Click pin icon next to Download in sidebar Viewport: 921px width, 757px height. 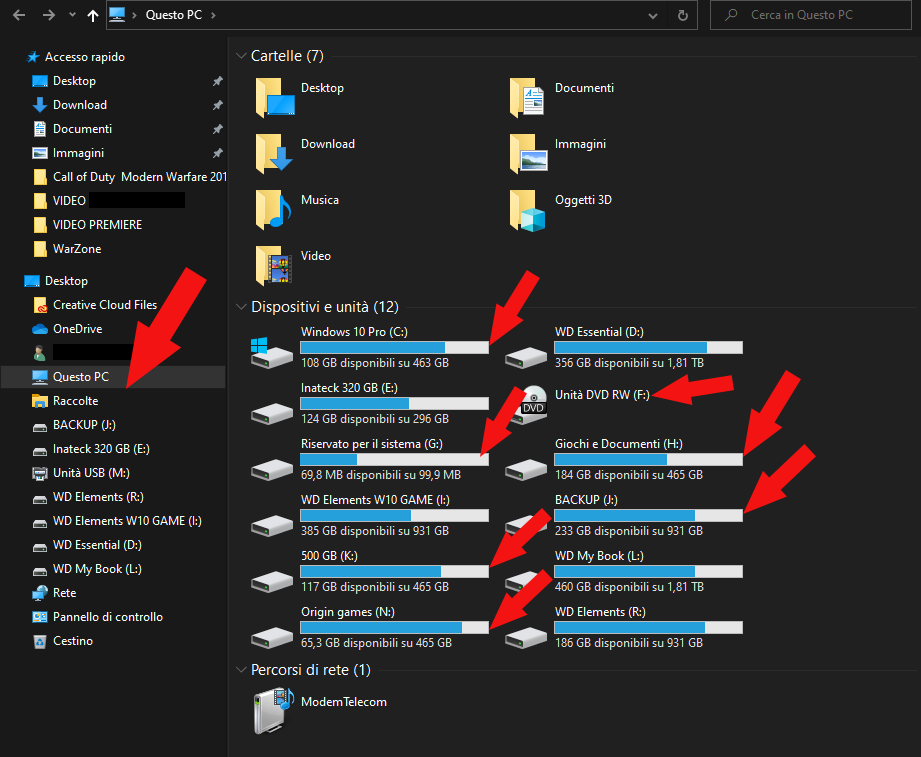click(x=217, y=105)
